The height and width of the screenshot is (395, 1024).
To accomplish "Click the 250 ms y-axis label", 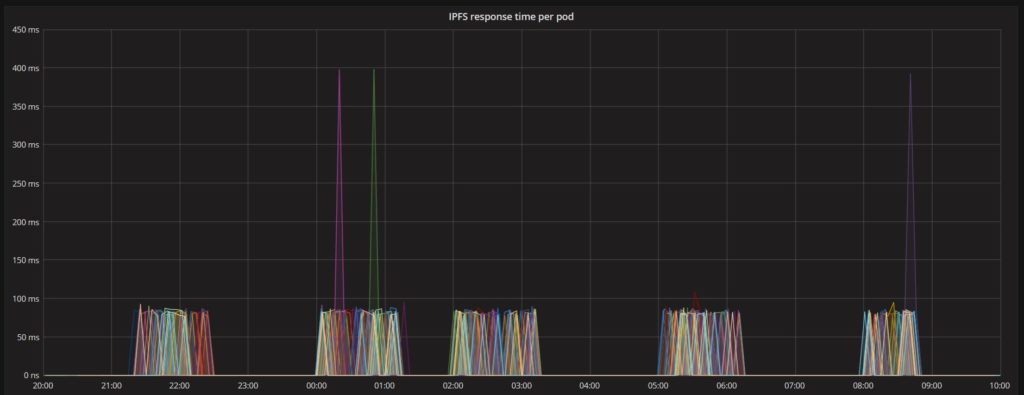I will pos(26,183).
